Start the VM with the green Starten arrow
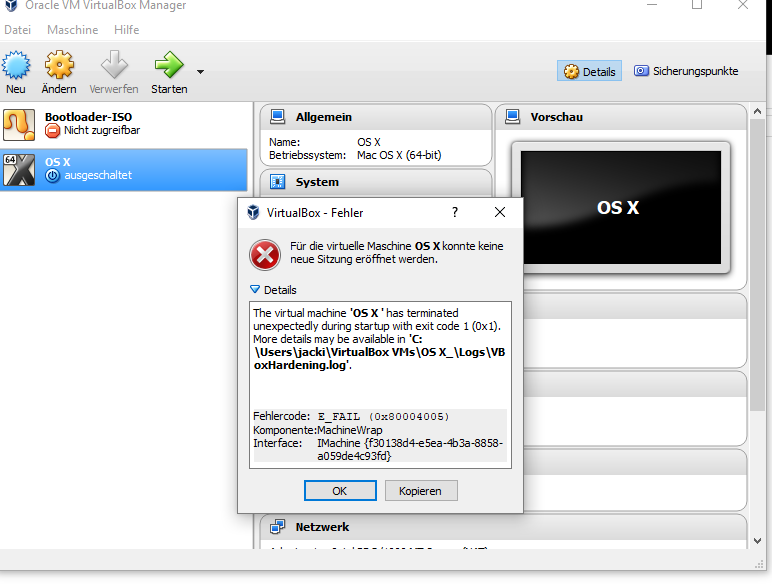The image size is (772, 584). coord(169,65)
